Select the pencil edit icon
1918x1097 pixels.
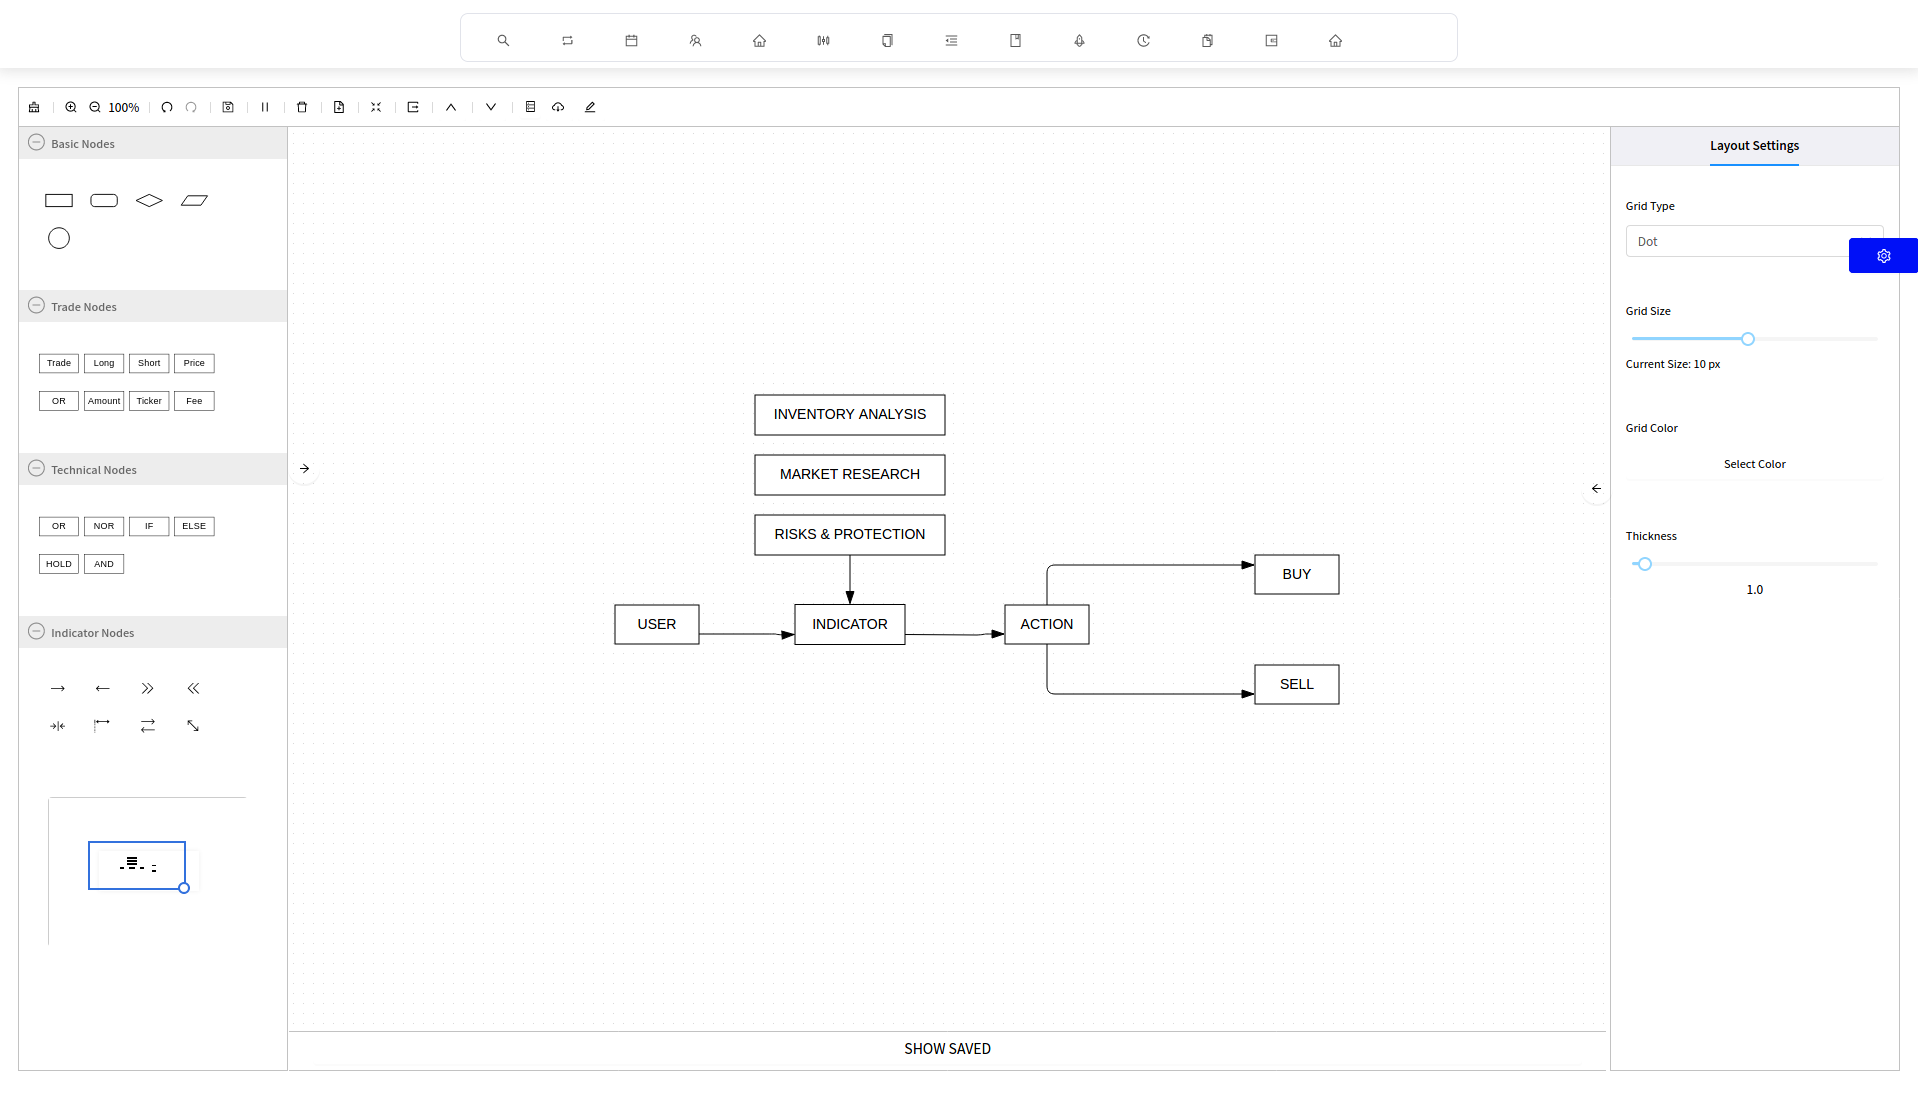point(590,107)
